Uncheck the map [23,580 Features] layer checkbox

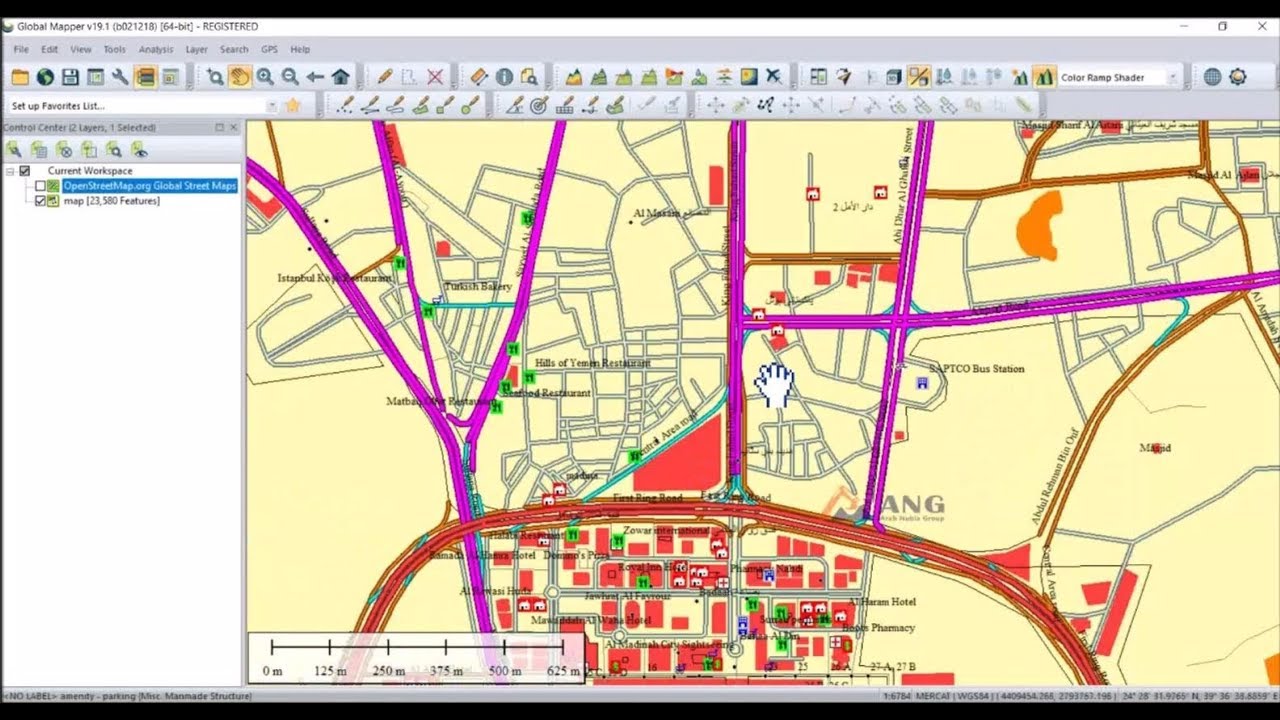click(41, 201)
